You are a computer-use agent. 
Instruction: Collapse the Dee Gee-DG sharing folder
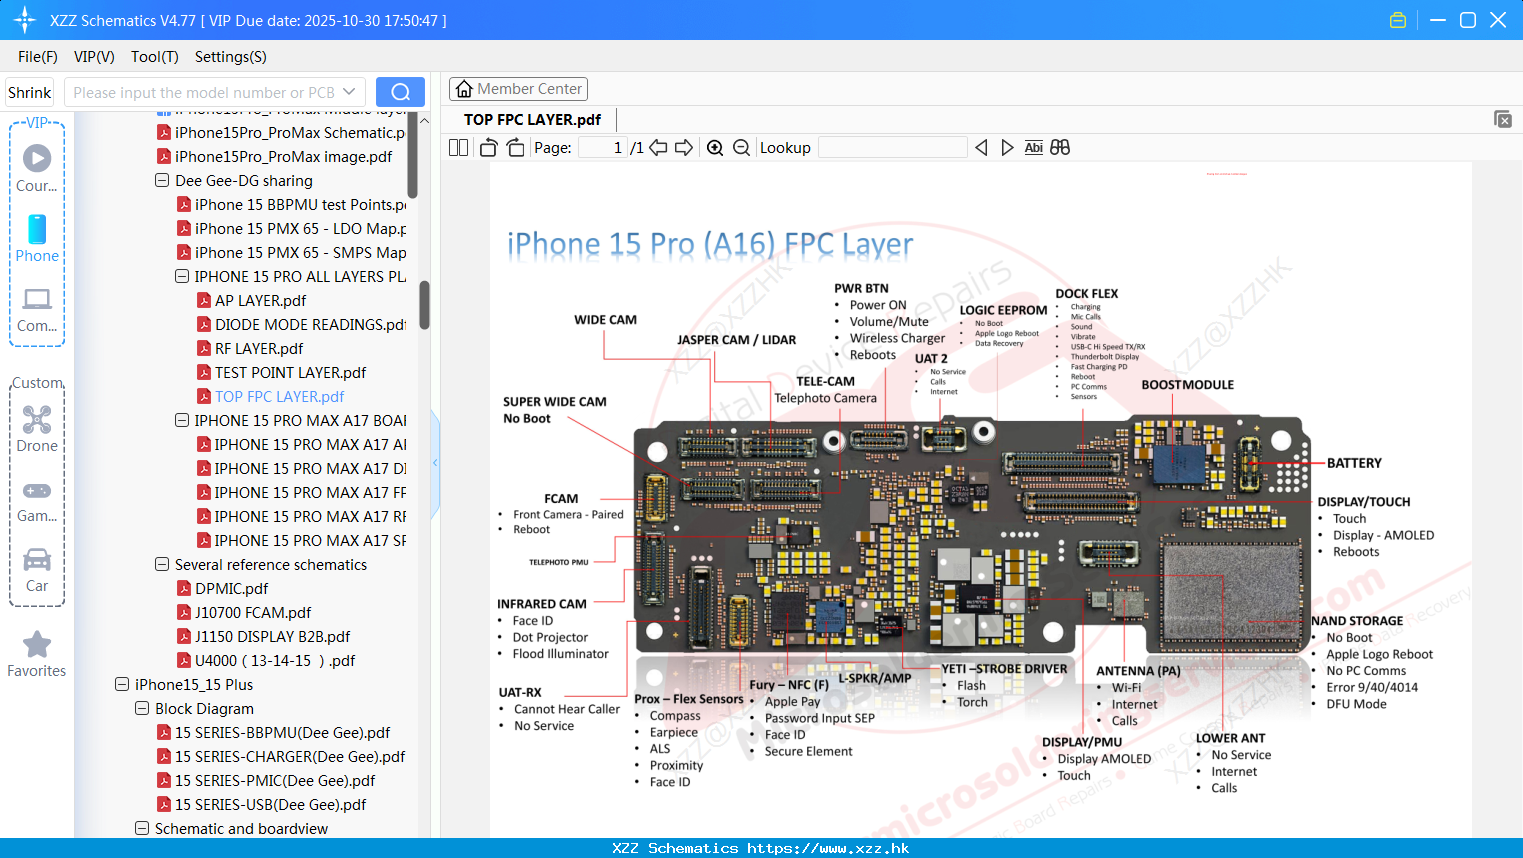(162, 180)
